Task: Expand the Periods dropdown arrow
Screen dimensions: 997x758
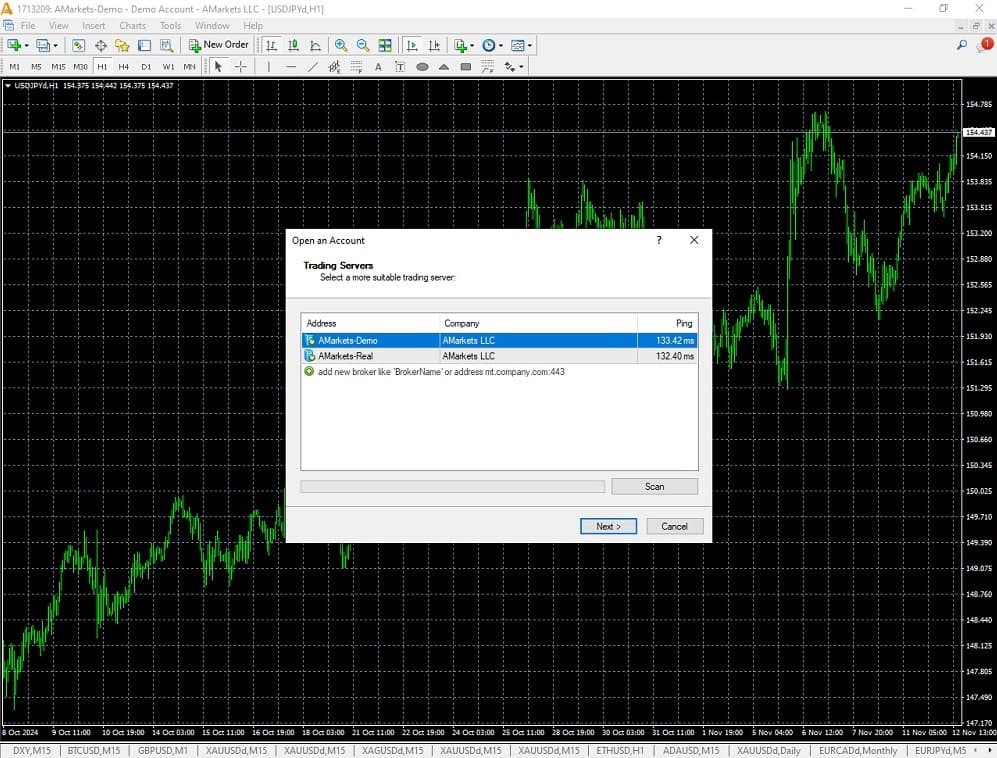Action: click(500, 46)
